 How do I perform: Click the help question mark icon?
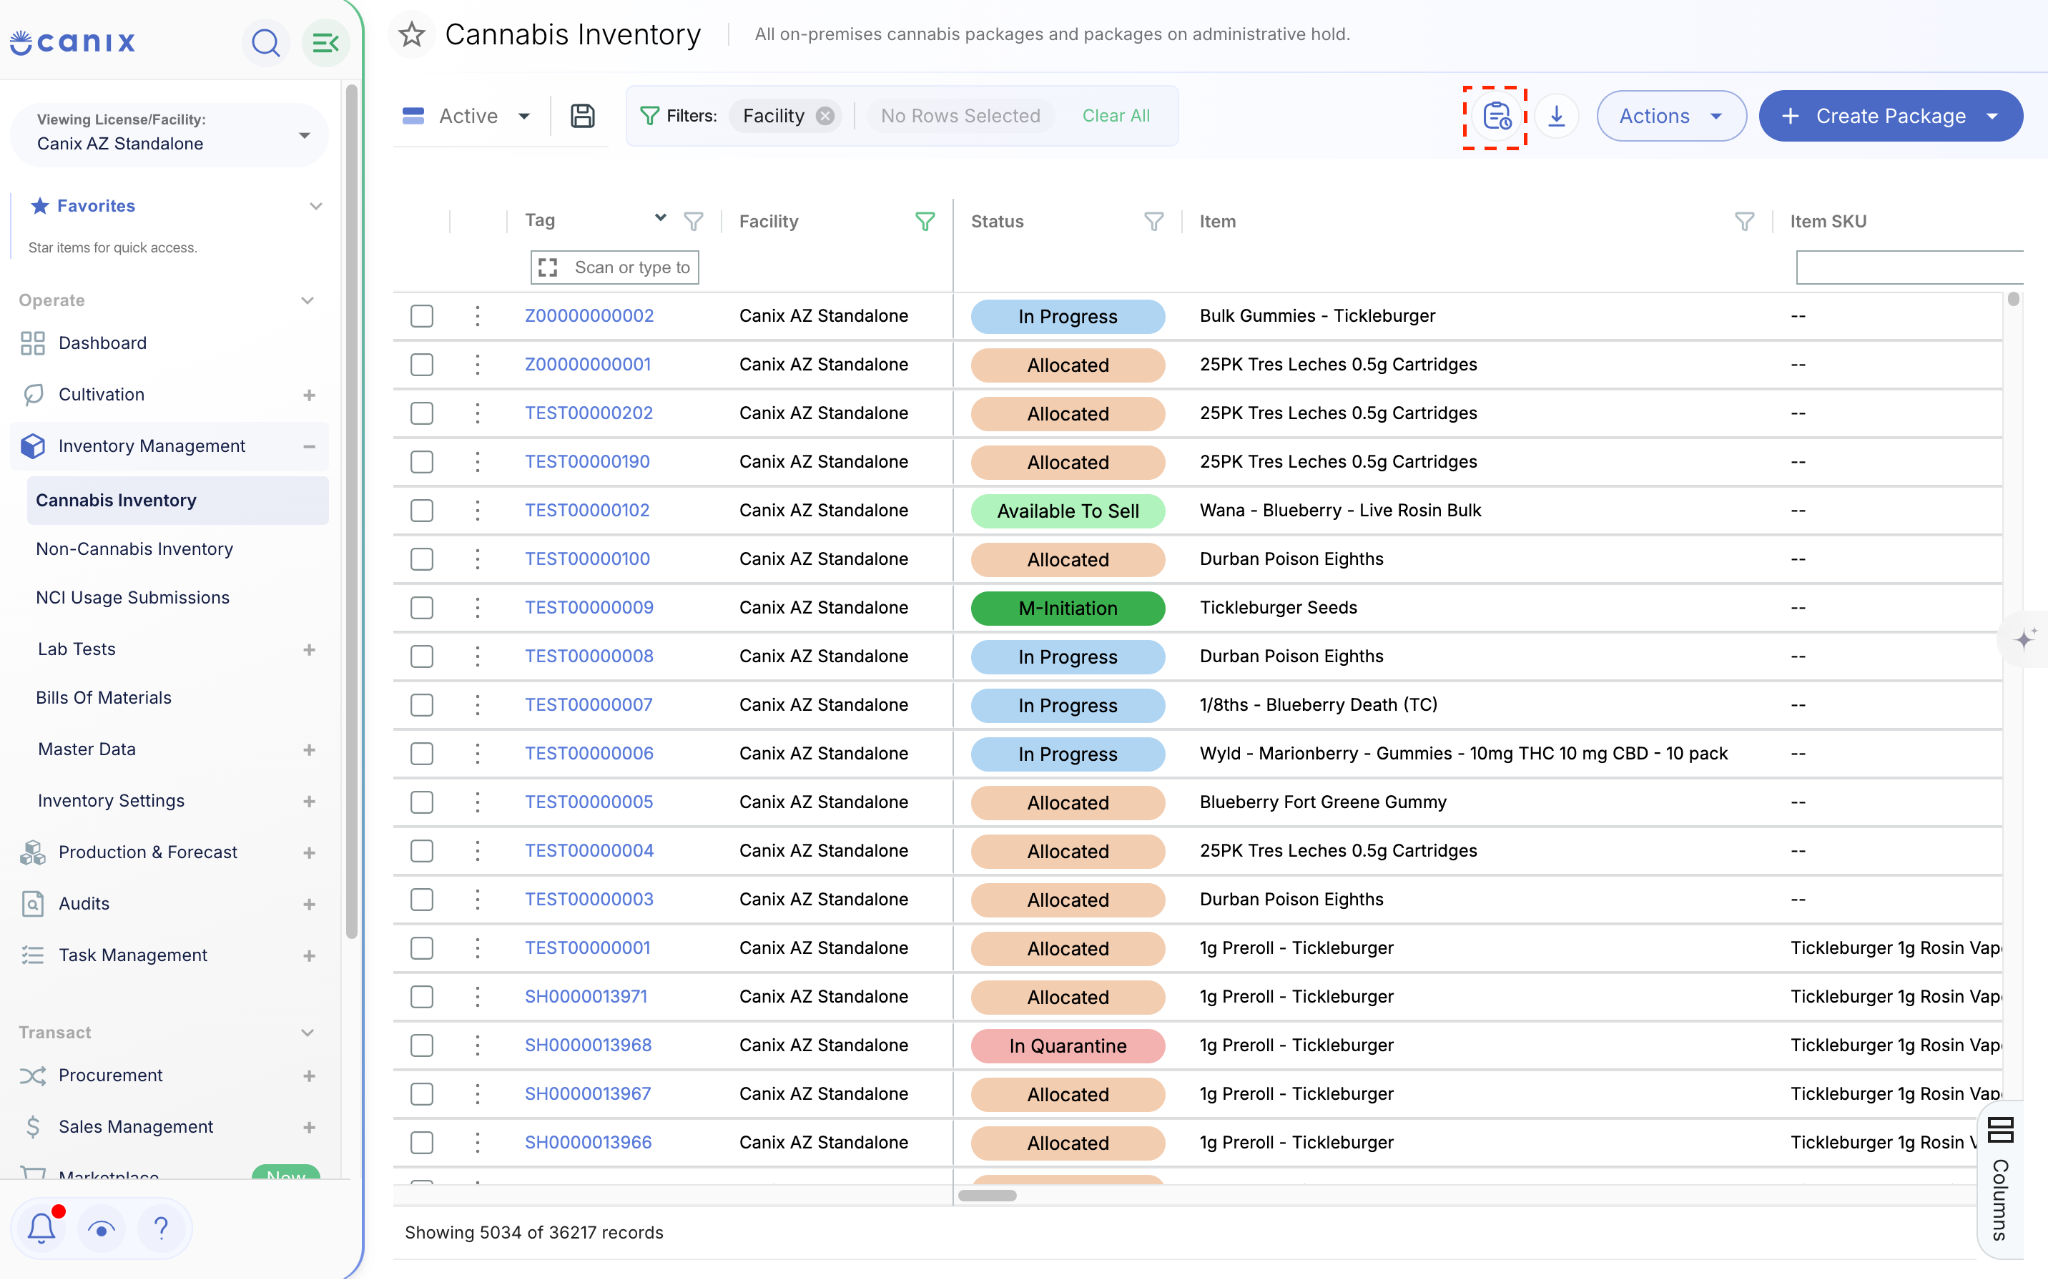click(x=161, y=1227)
